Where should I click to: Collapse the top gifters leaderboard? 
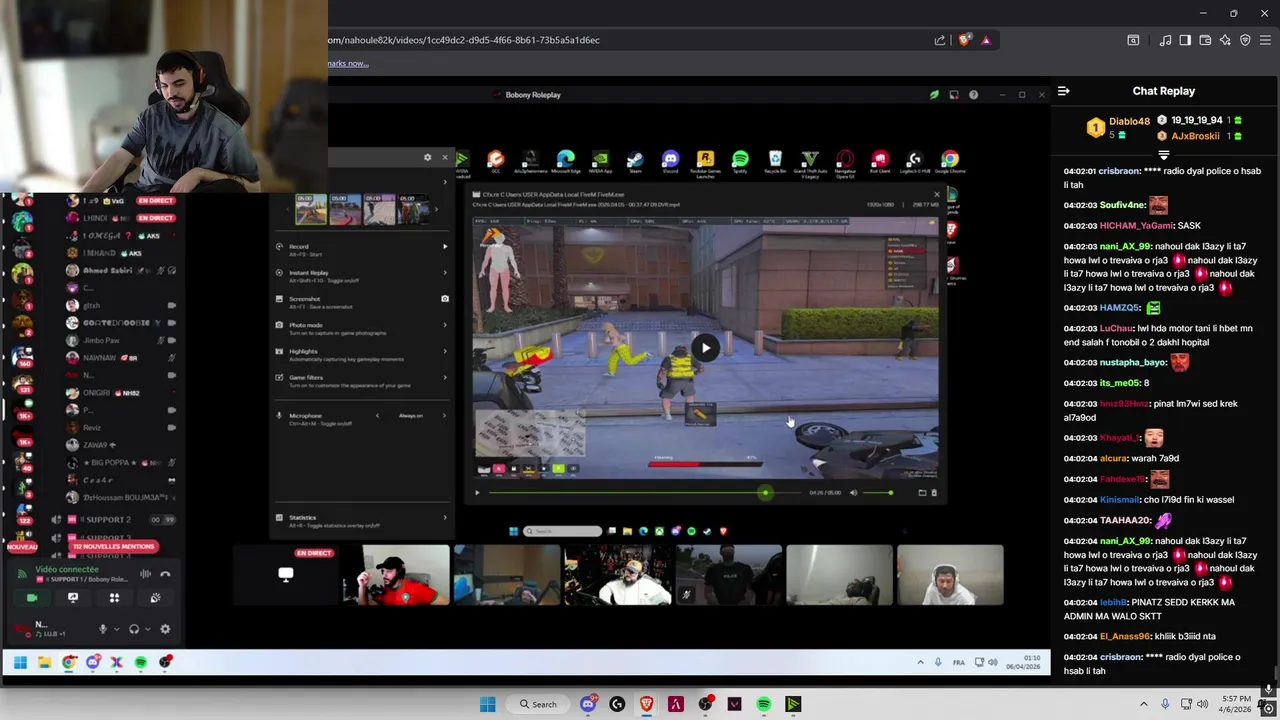1164,155
